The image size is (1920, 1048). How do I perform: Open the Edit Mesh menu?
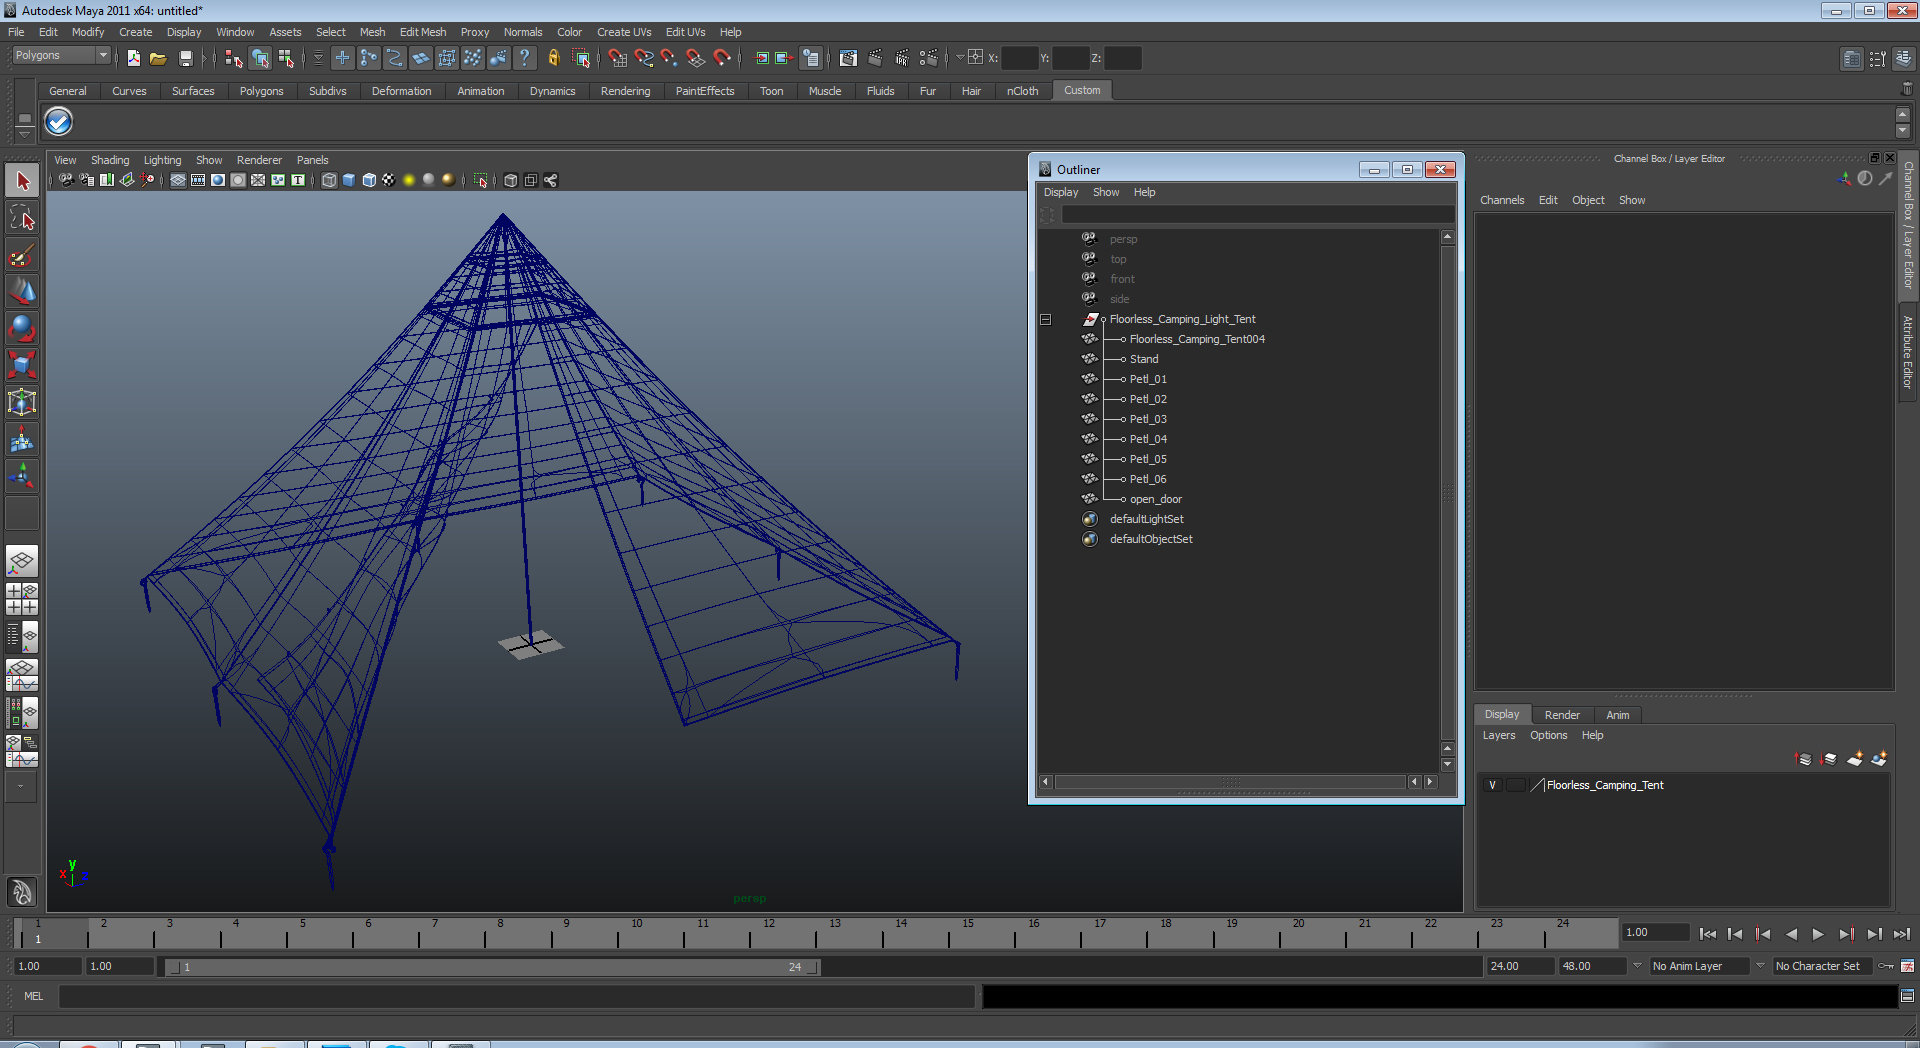(x=423, y=32)
